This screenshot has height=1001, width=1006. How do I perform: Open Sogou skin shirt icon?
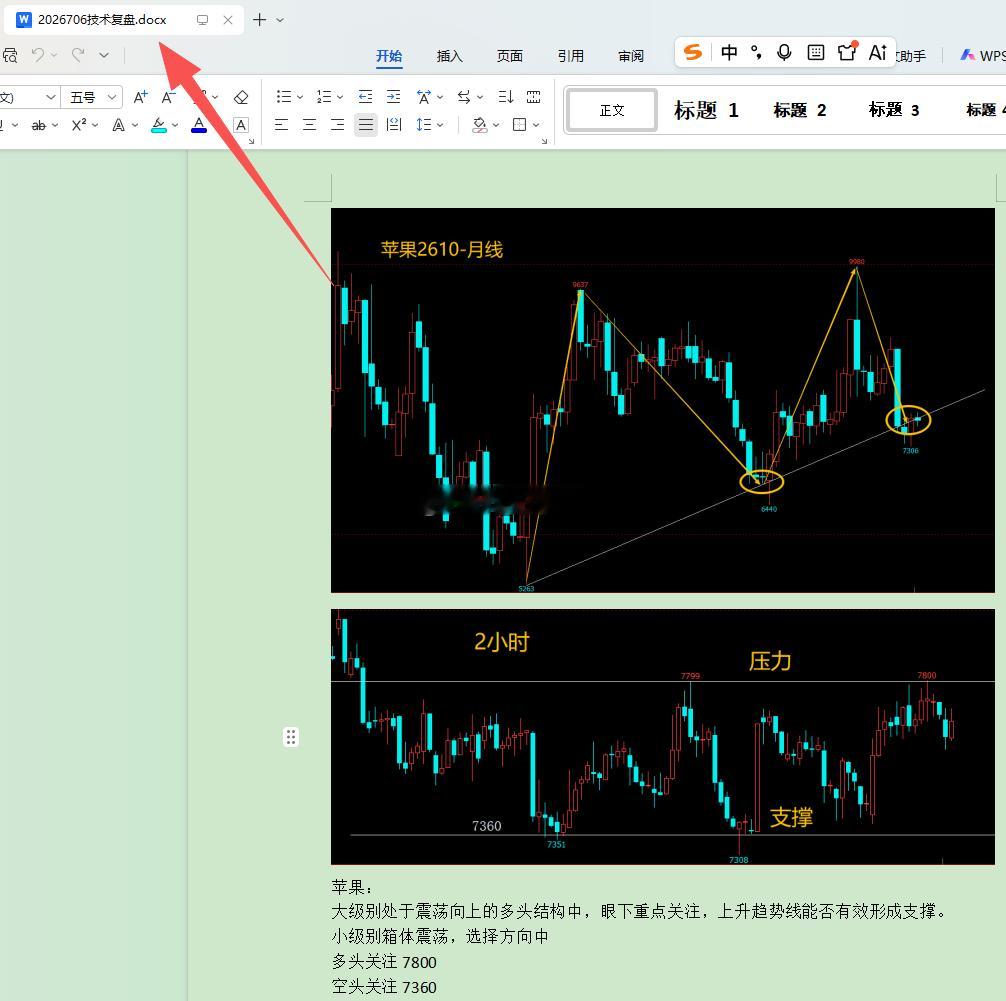847,52
